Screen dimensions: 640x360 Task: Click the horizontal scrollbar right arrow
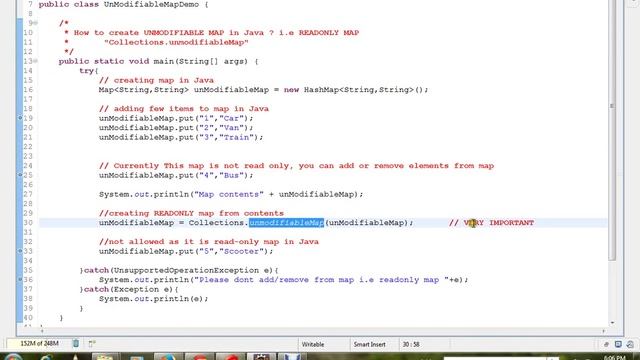click(603, 331)
